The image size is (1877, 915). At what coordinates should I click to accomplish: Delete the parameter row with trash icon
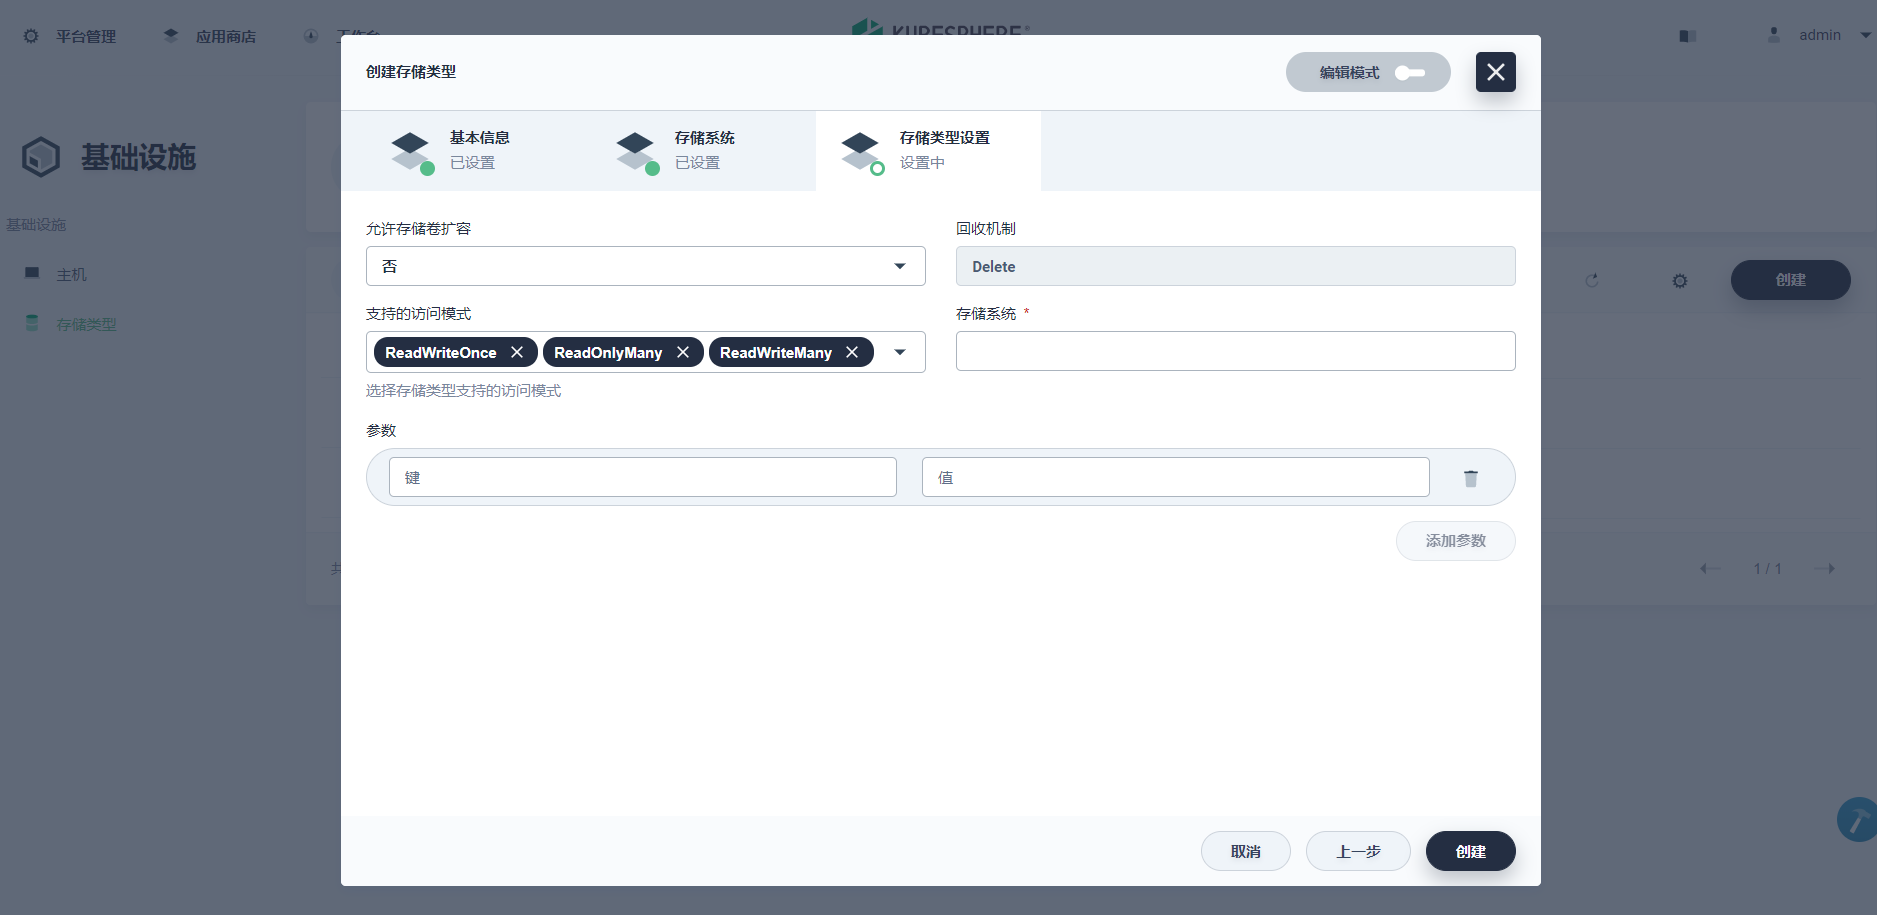[x=1471, y=478]
